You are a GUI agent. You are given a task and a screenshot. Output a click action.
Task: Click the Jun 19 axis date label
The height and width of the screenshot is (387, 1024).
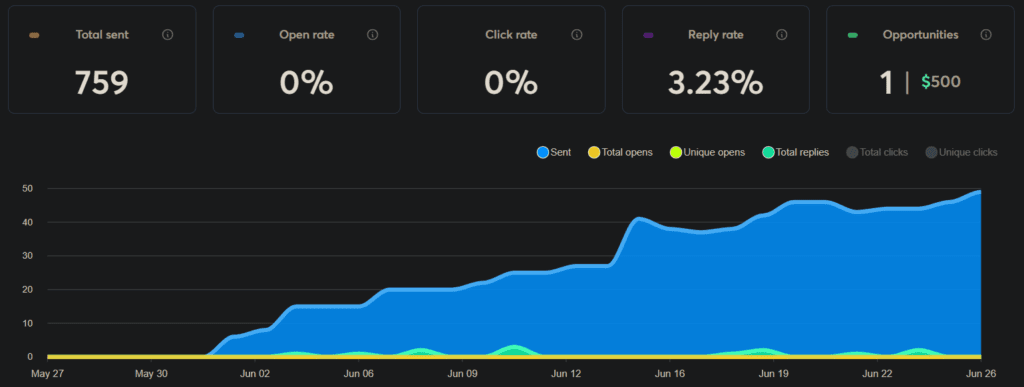[x=774, y=374]
